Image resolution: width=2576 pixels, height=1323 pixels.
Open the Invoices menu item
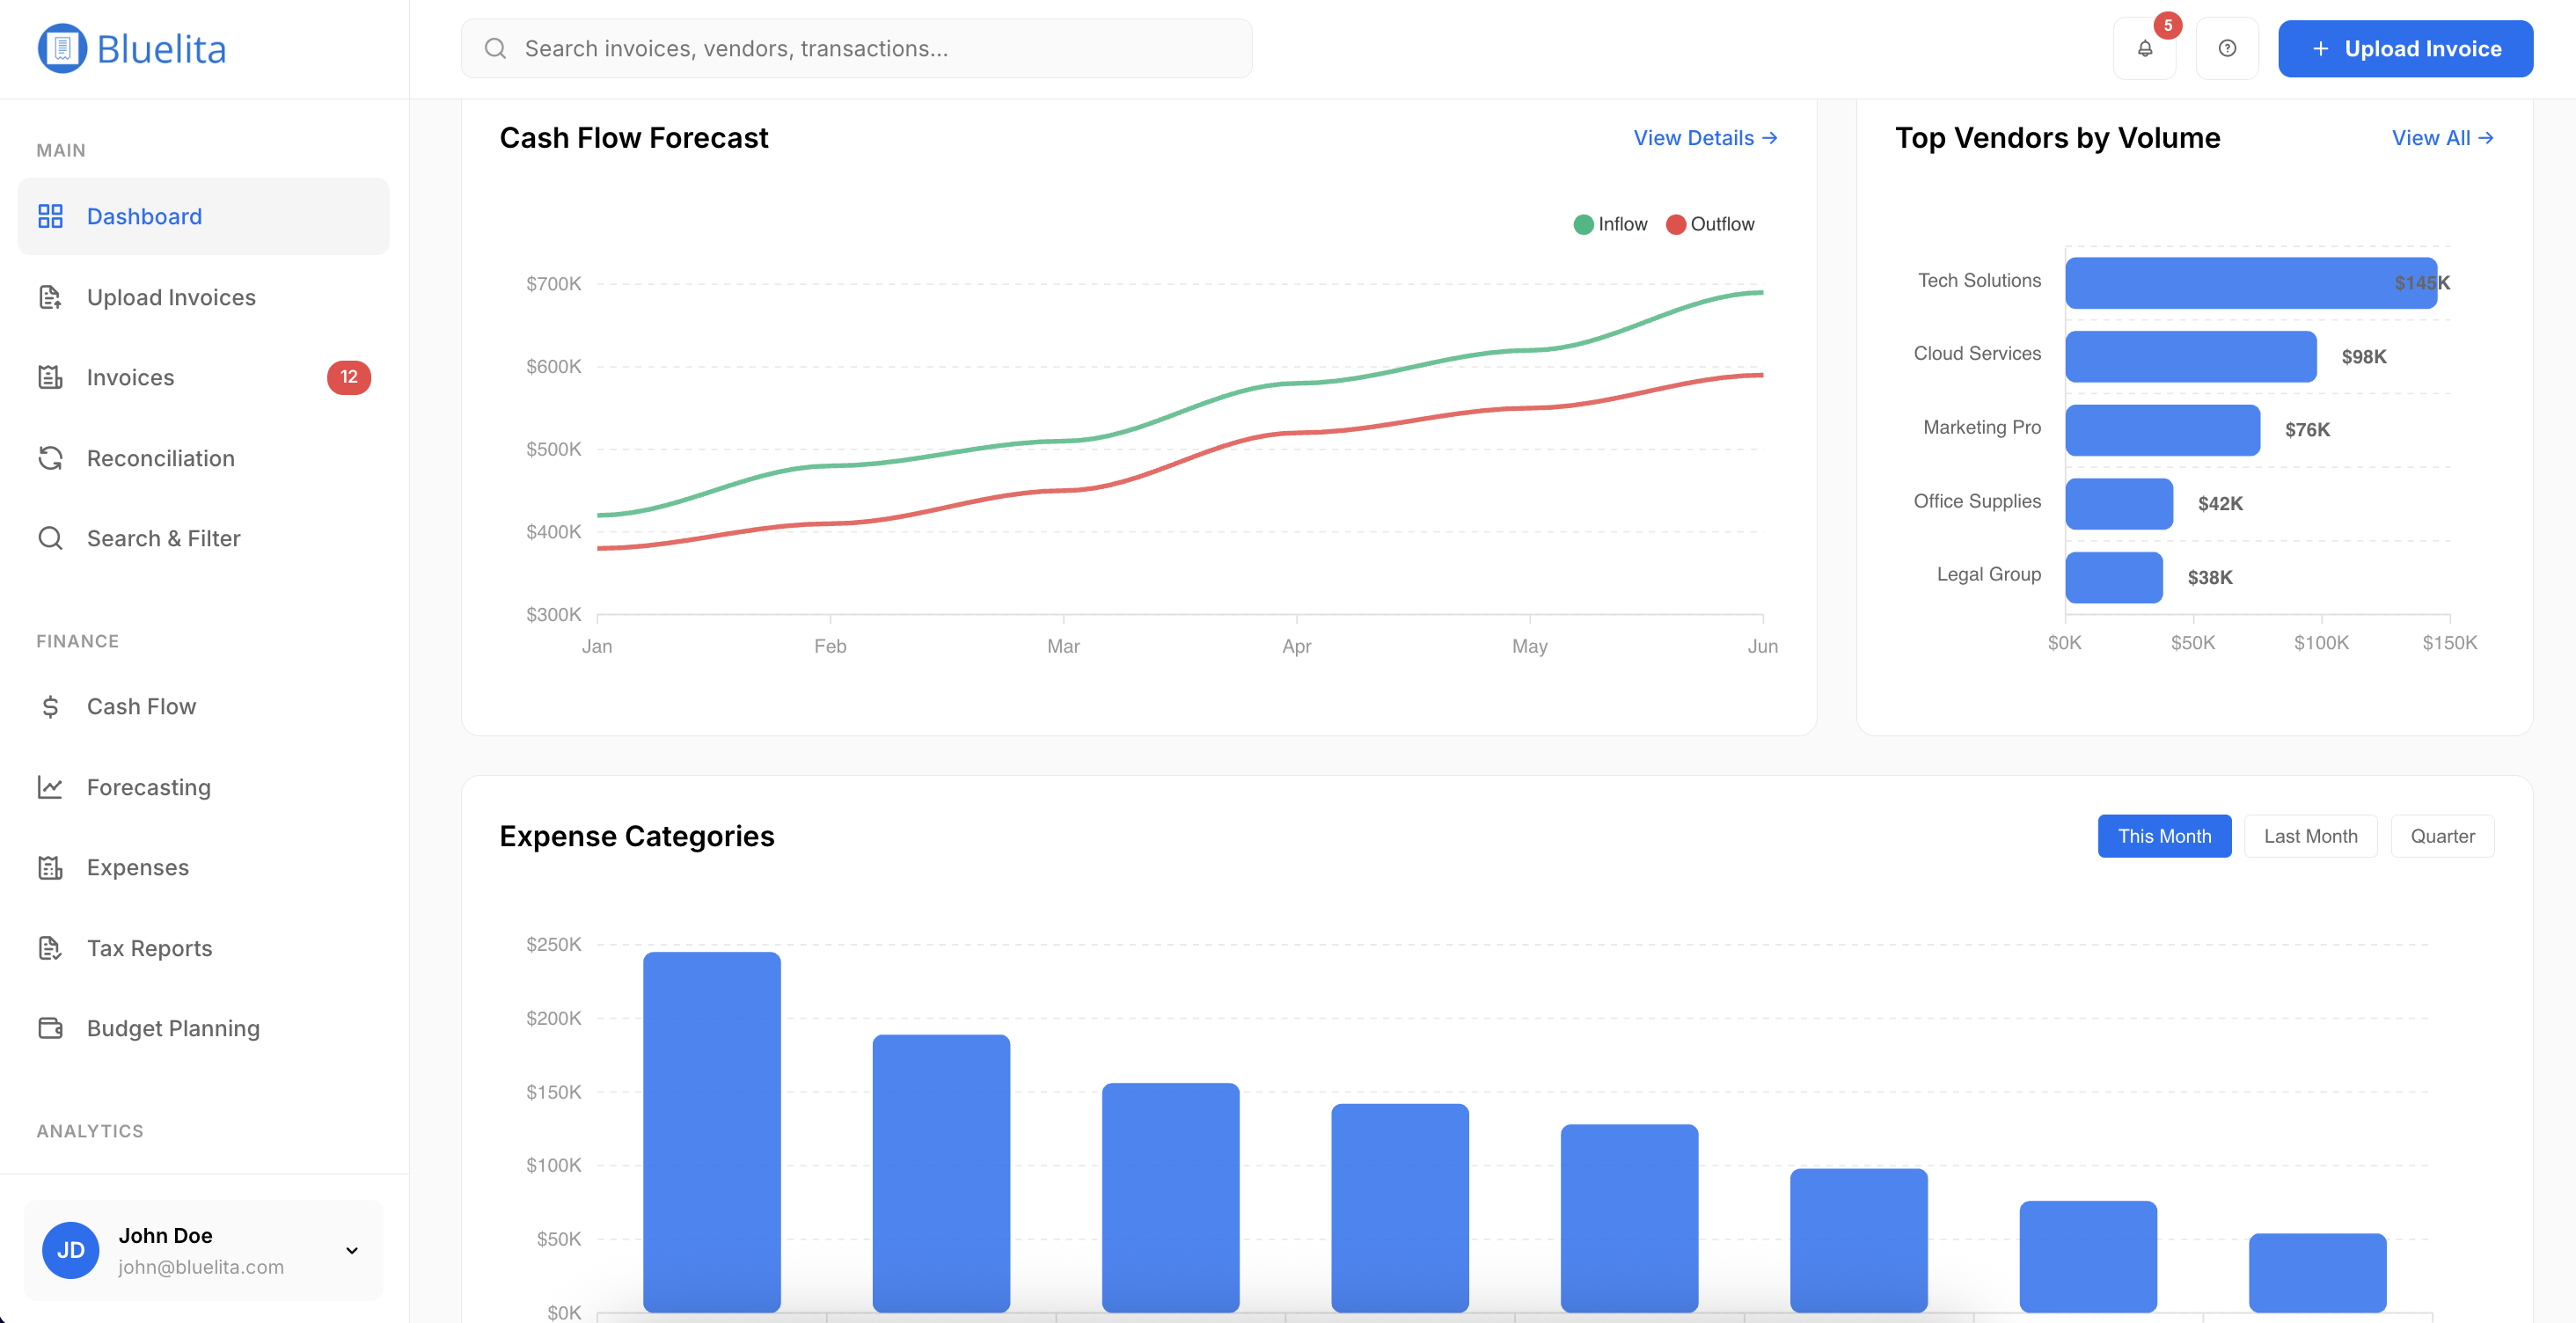pyautogui.click(x=130, y=377)
